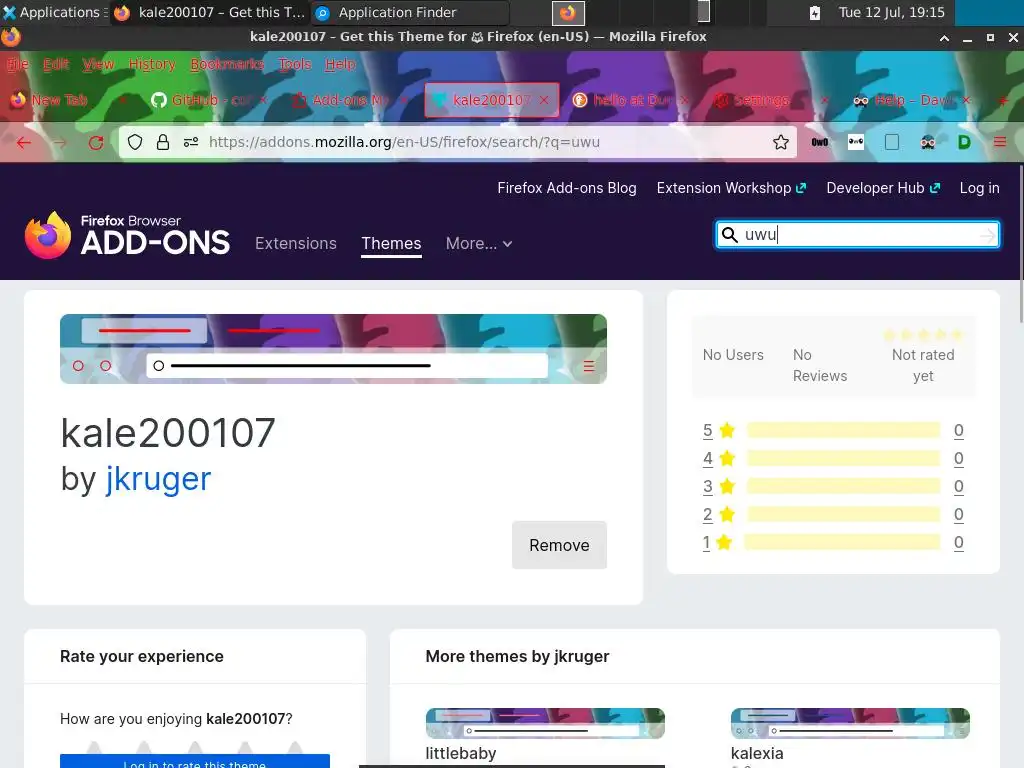Viewport: 1024px width, 768px height.
Task: Remove the kale200107 theme
Action: click(559, 545)
